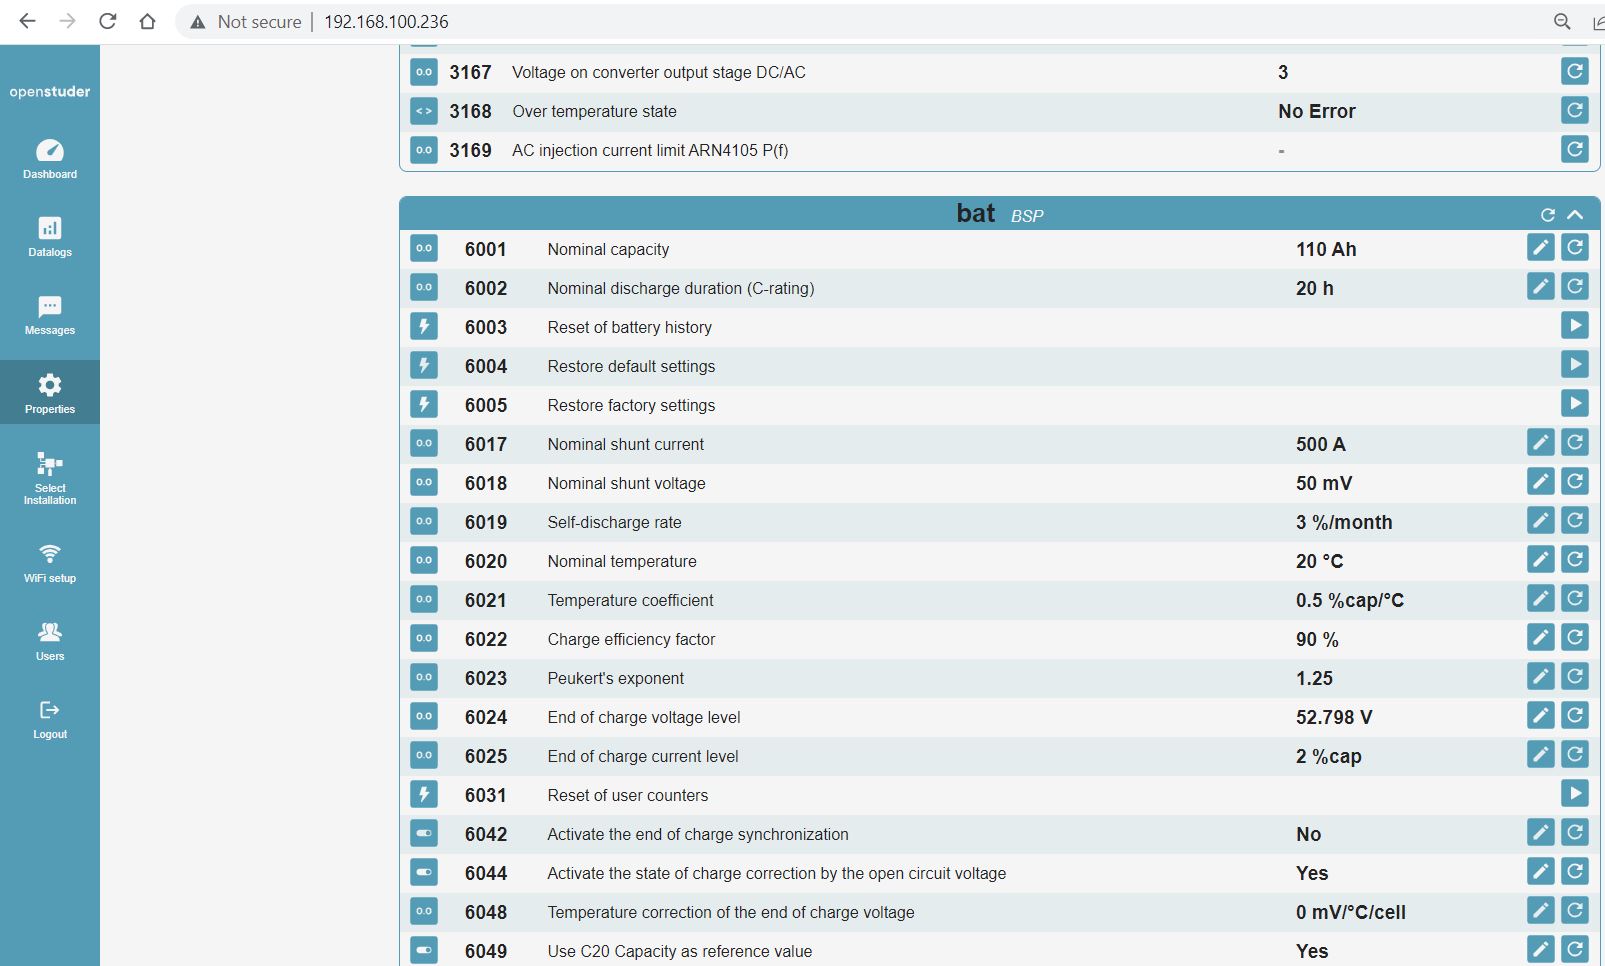Refresh Nominal capacity 6001 value
Screen dimensions: 1605x966
(x=1575, y=248)
